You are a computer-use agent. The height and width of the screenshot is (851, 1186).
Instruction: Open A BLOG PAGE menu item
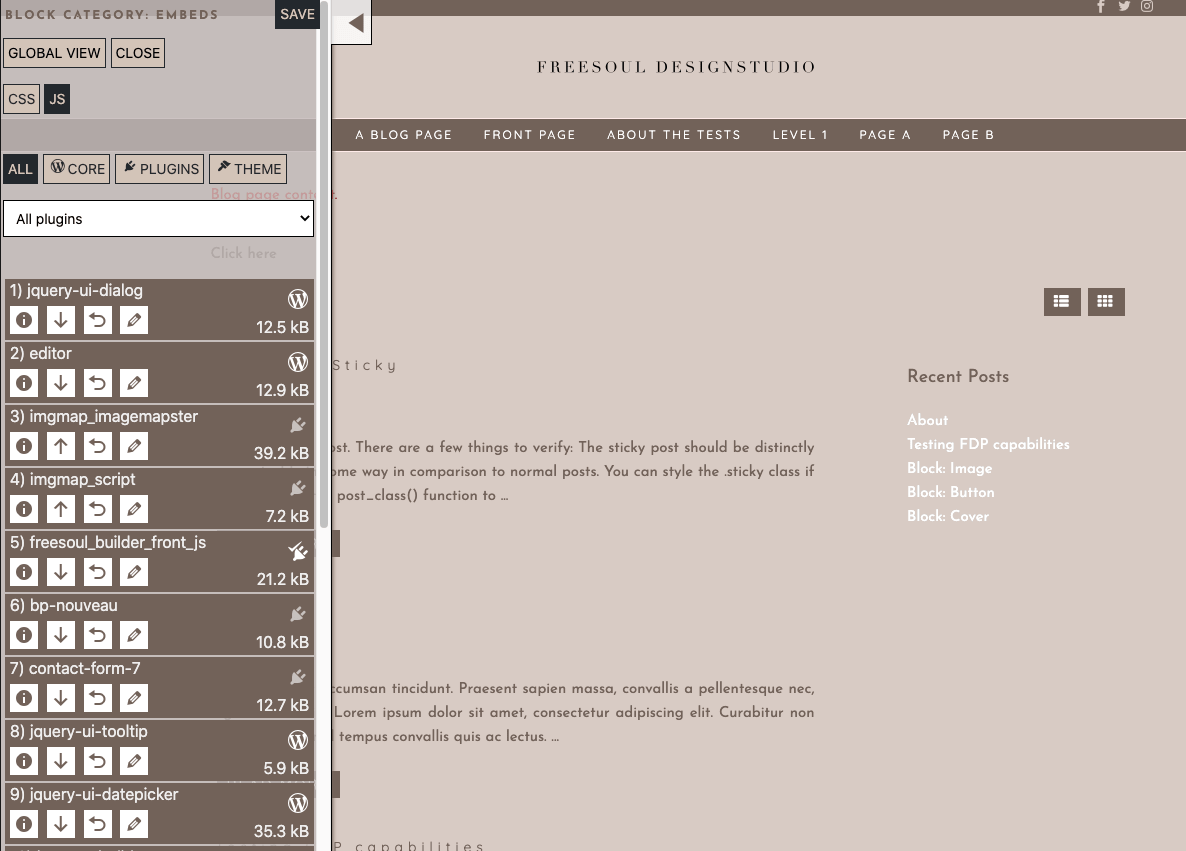404,135
